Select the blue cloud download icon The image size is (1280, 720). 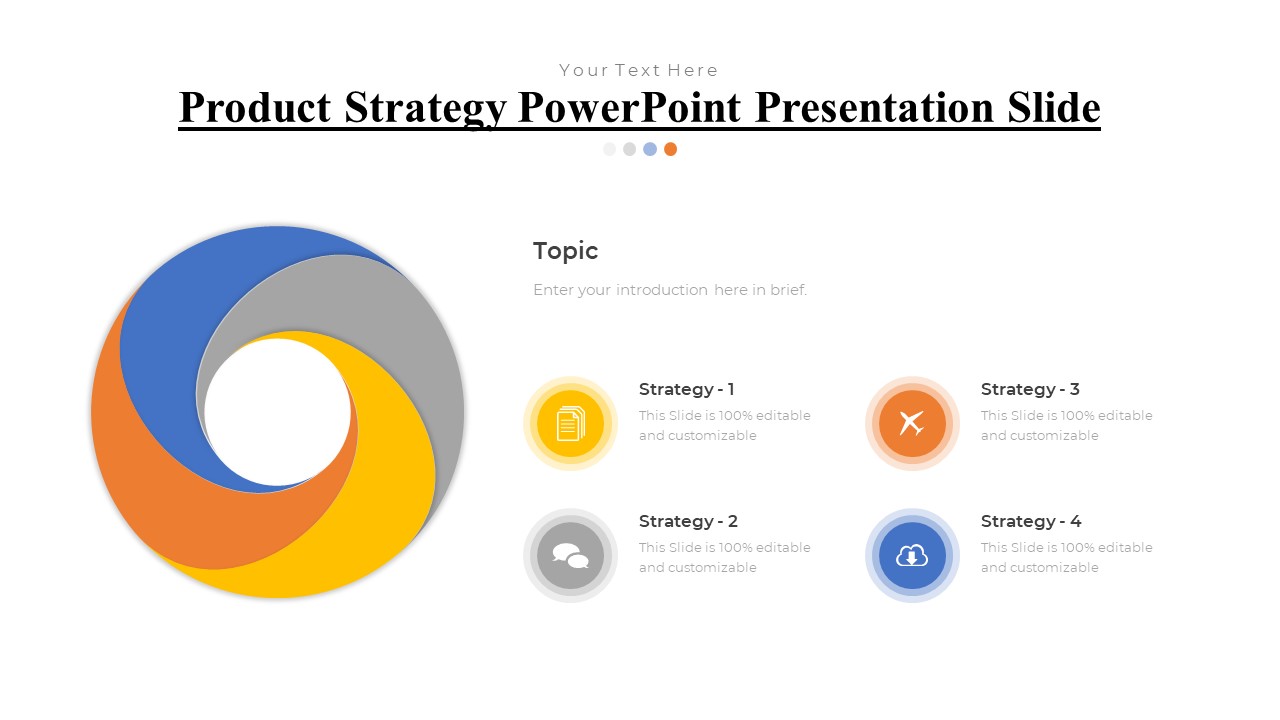pyautogui.click(x=912, y=555)
